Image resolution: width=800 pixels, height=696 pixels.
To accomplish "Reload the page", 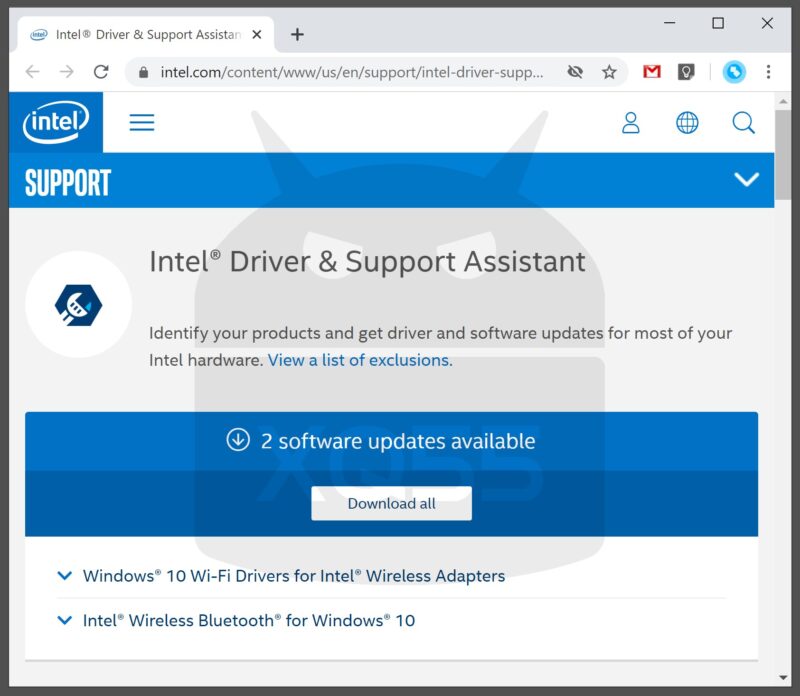I will click(x=101, y=72).
